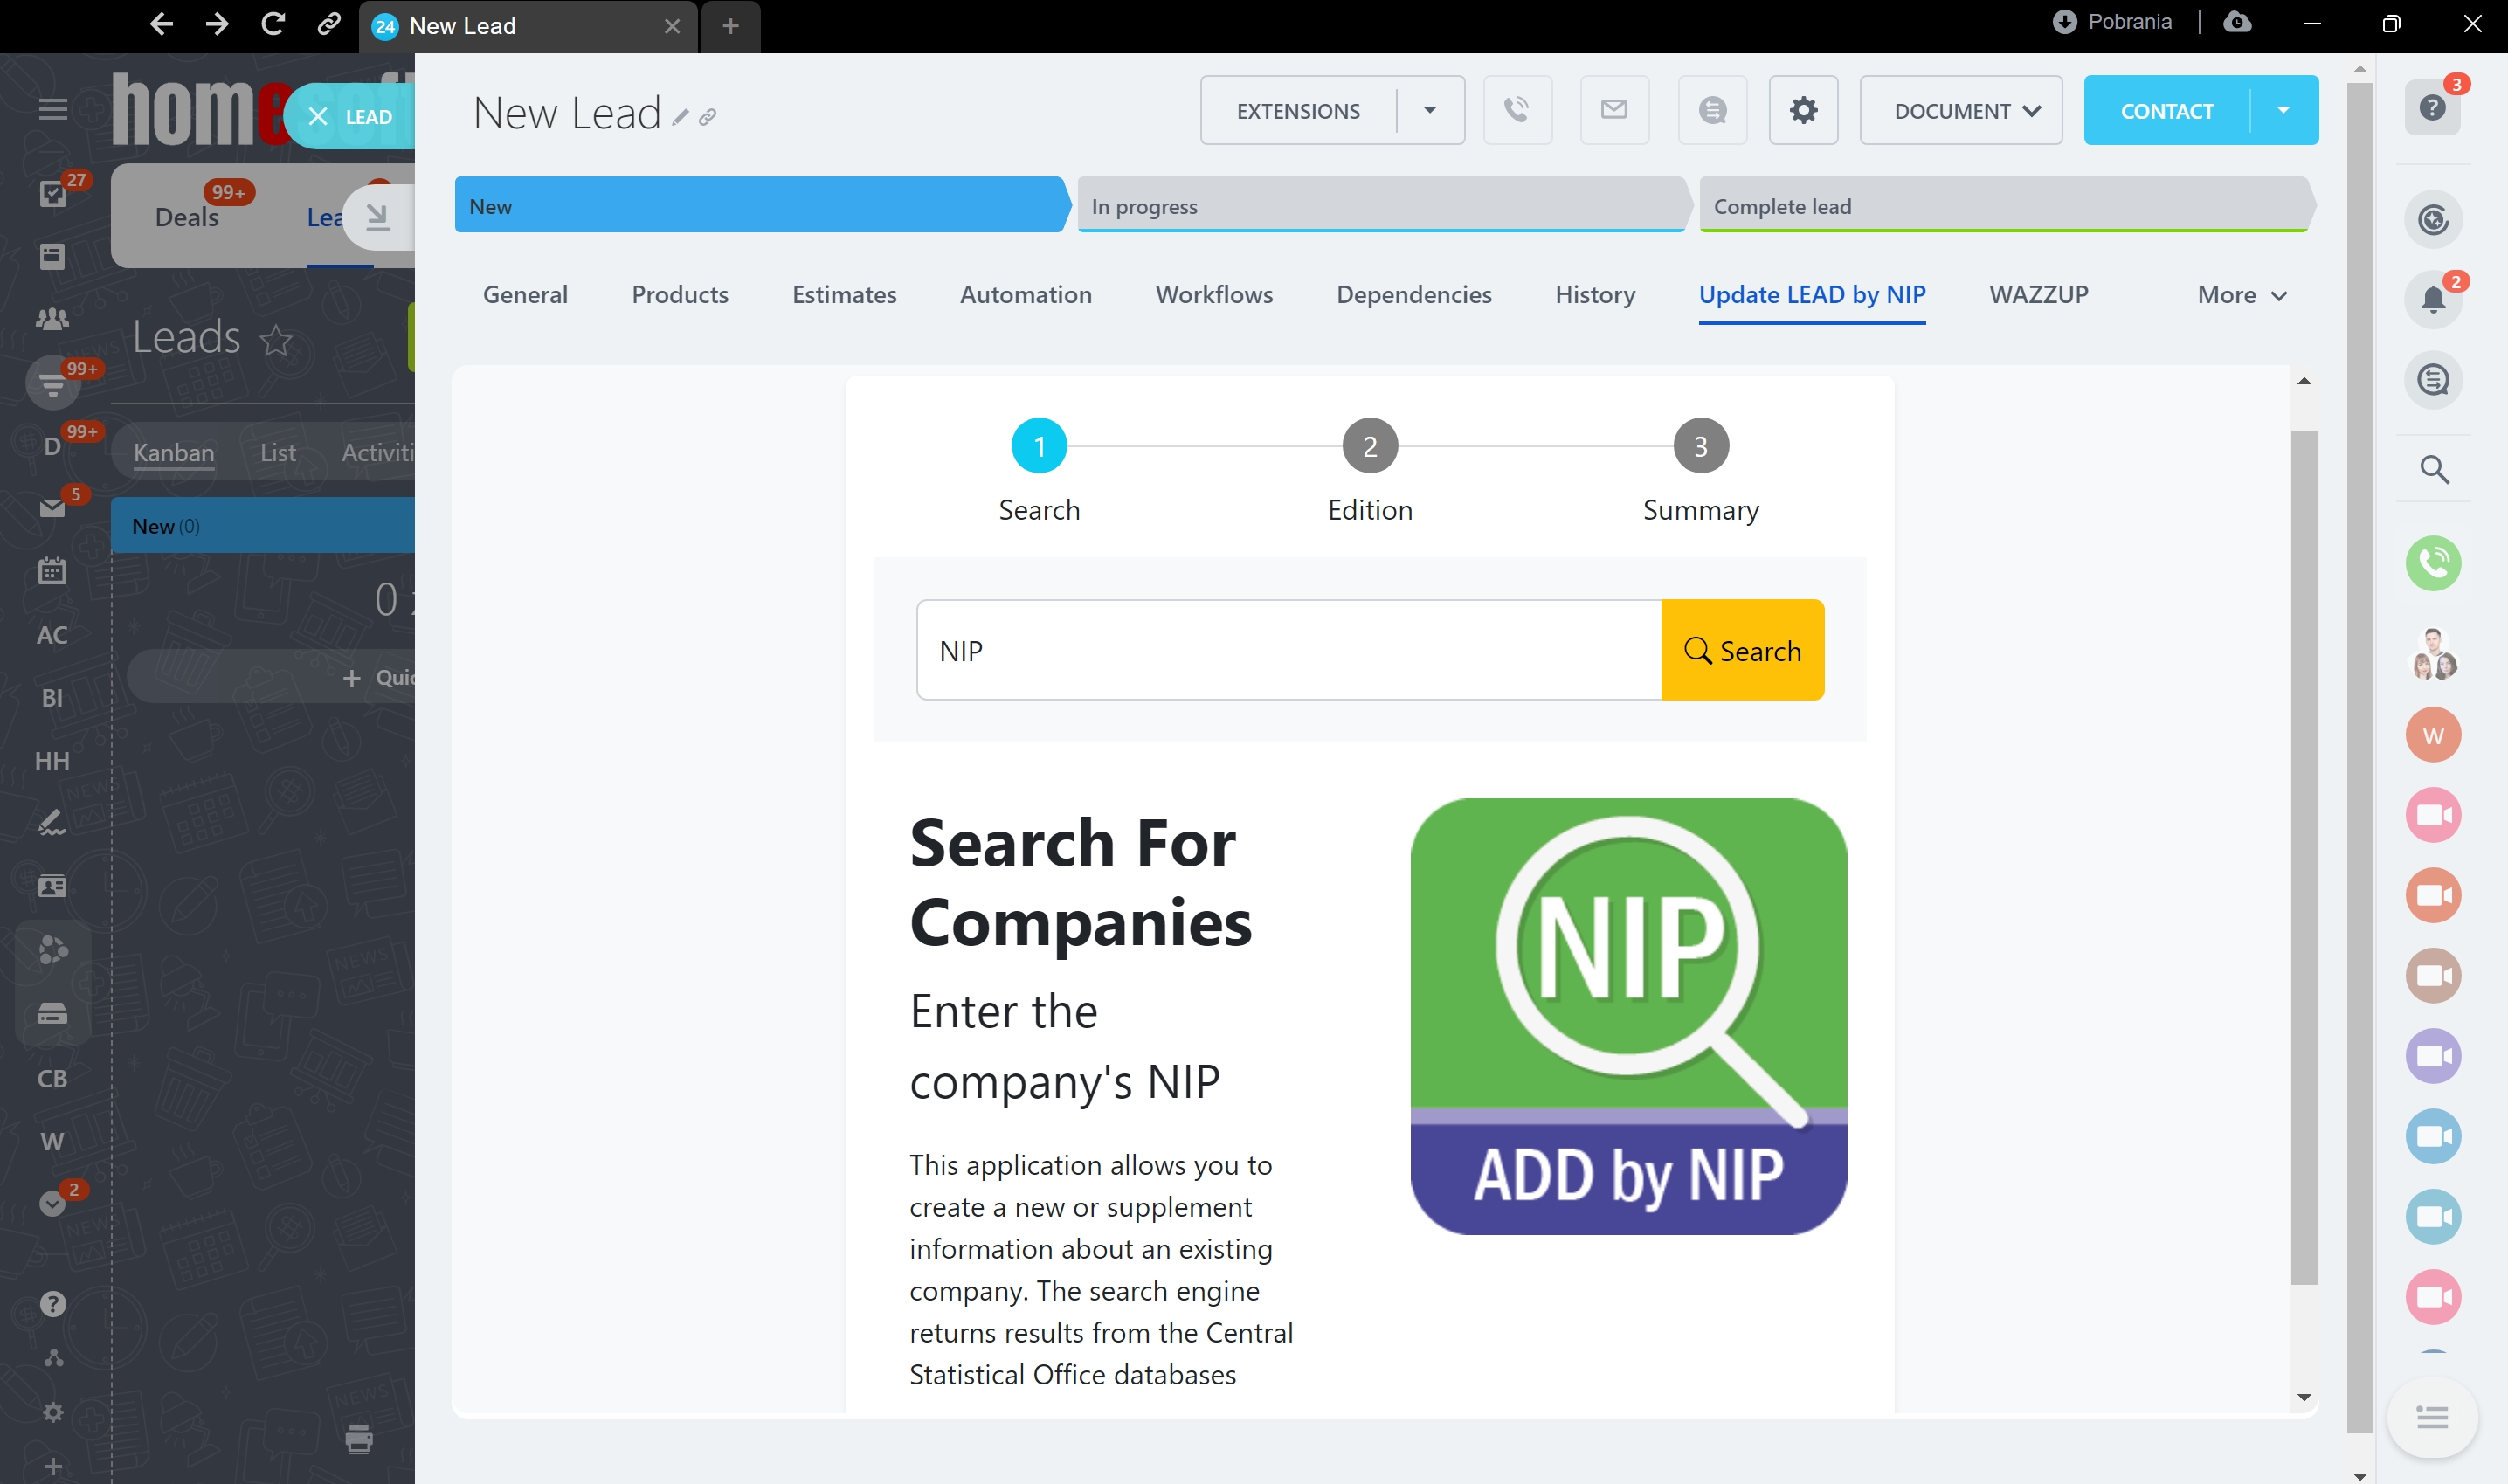Screen dimensions: 2508x1484
Task: Click the pencil icon next to New Lead
Action: (680, 118)
